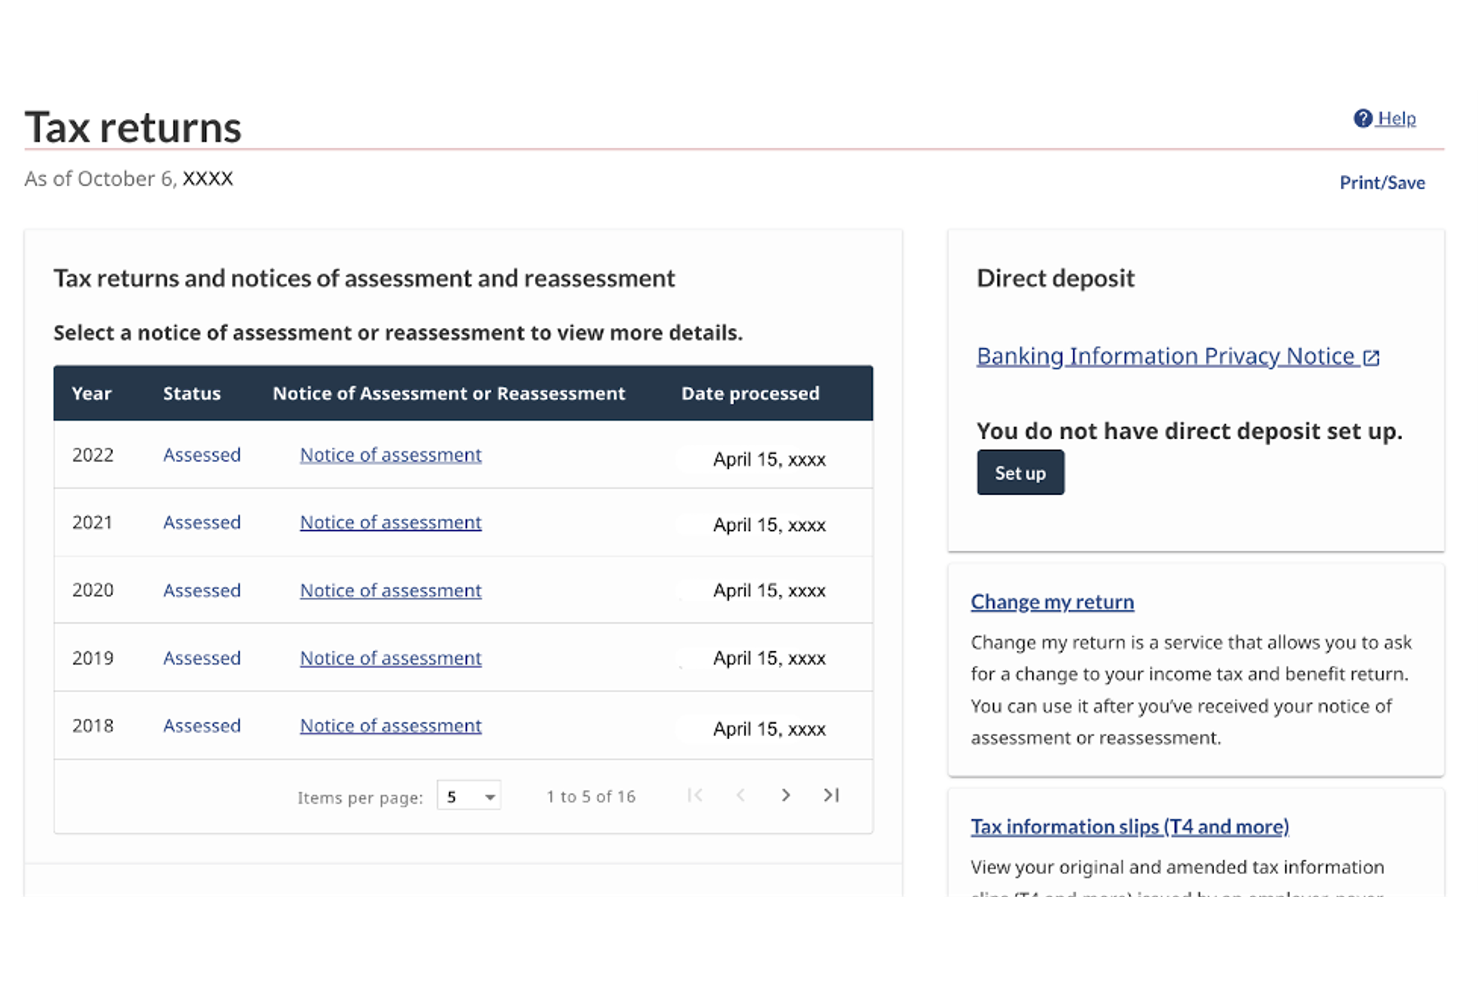Screen dimensions: 1480x987
Task: Select the Assessed status for 2019
Action: 202,659
